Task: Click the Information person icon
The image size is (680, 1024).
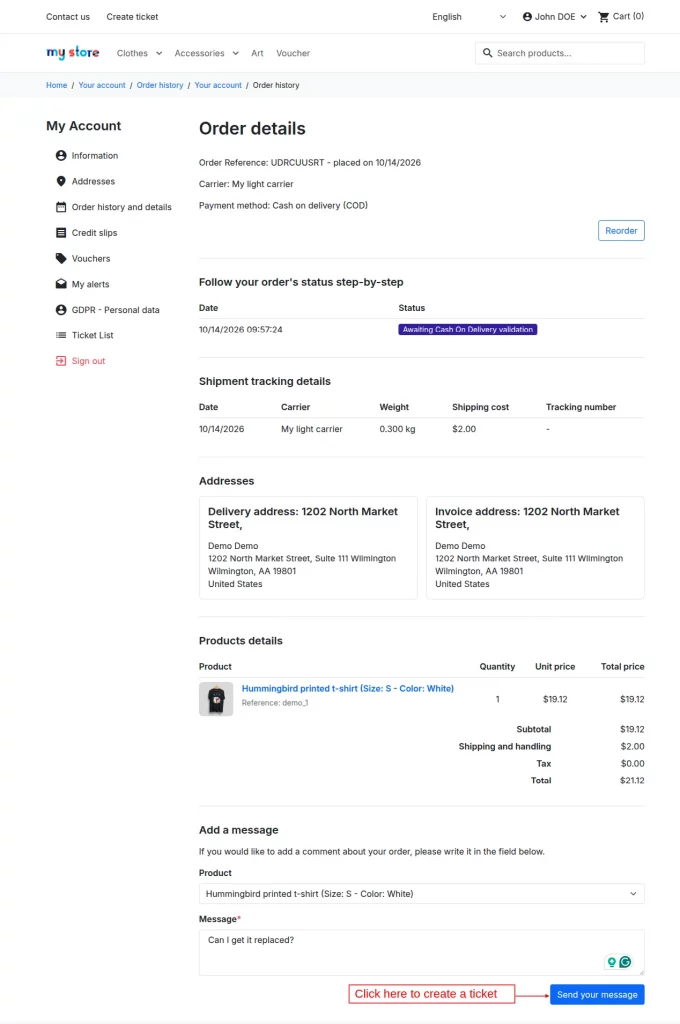Action: (61, 155)
